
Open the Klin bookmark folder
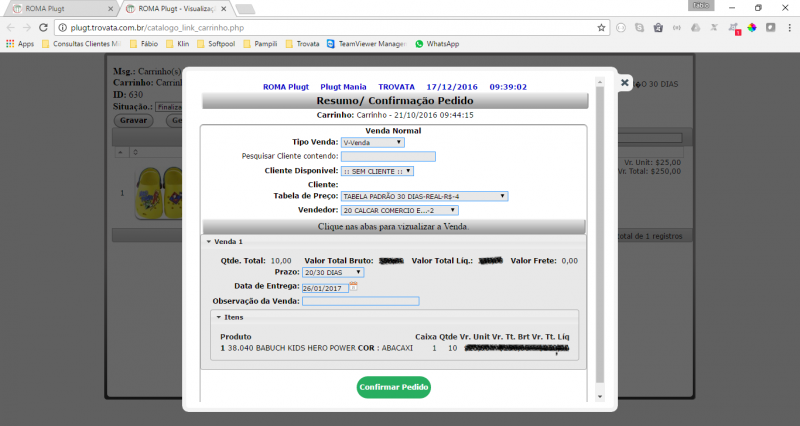tap(178, 44)
